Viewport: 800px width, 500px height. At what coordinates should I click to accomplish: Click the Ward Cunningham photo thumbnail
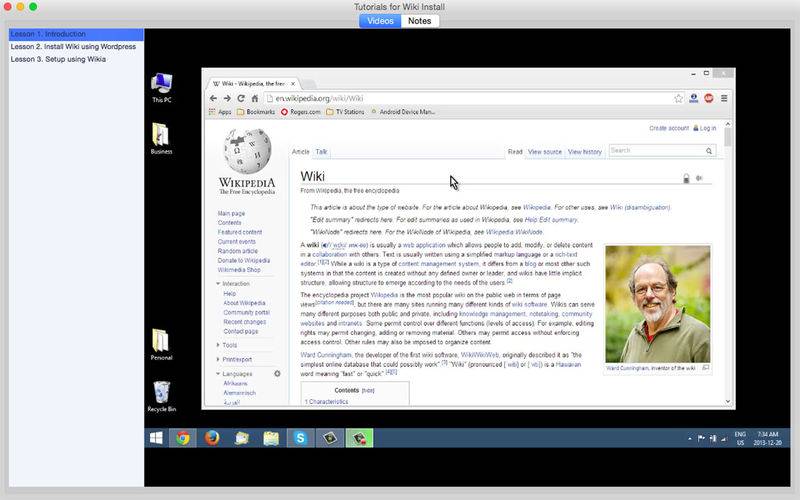(x=657, y=304)
